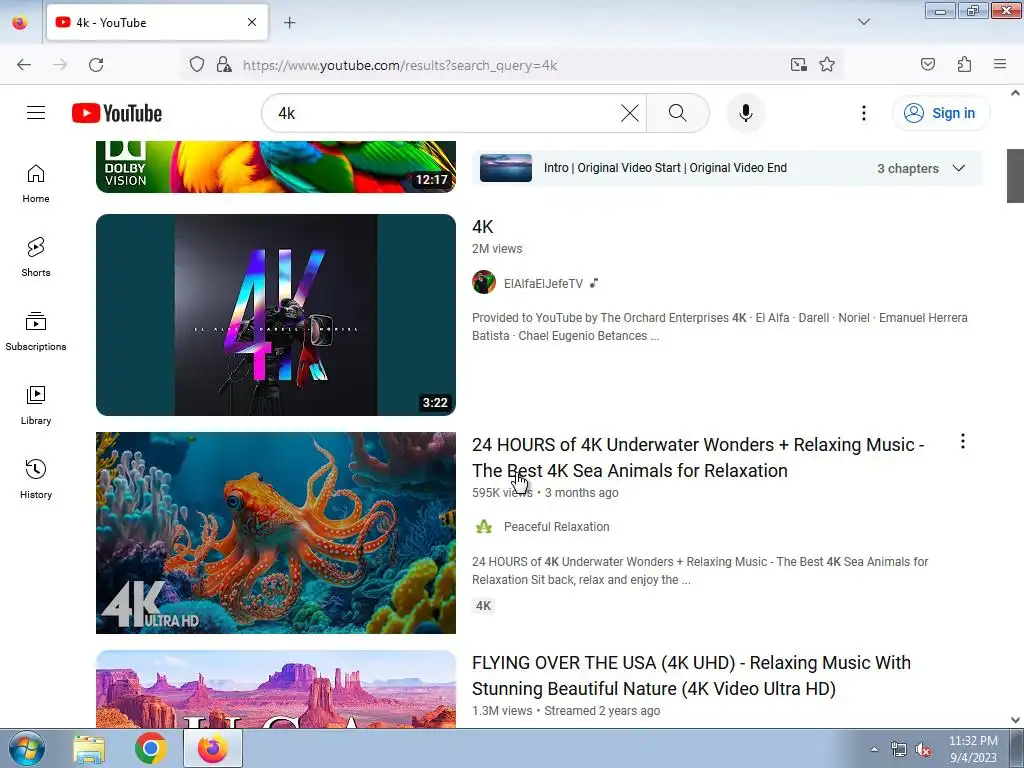The image size is (1024, 768).
Task: Click the magnifier search button
Action: [678, 113]
